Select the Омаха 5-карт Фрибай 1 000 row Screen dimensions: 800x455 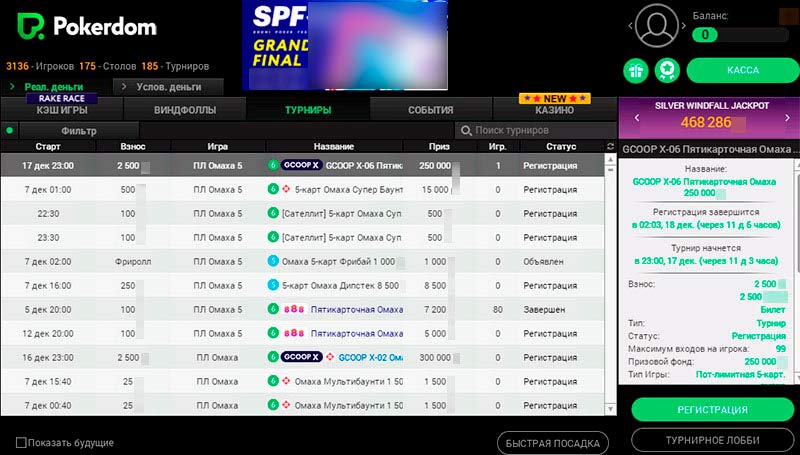pyautogui.click(x=302, y=261)
